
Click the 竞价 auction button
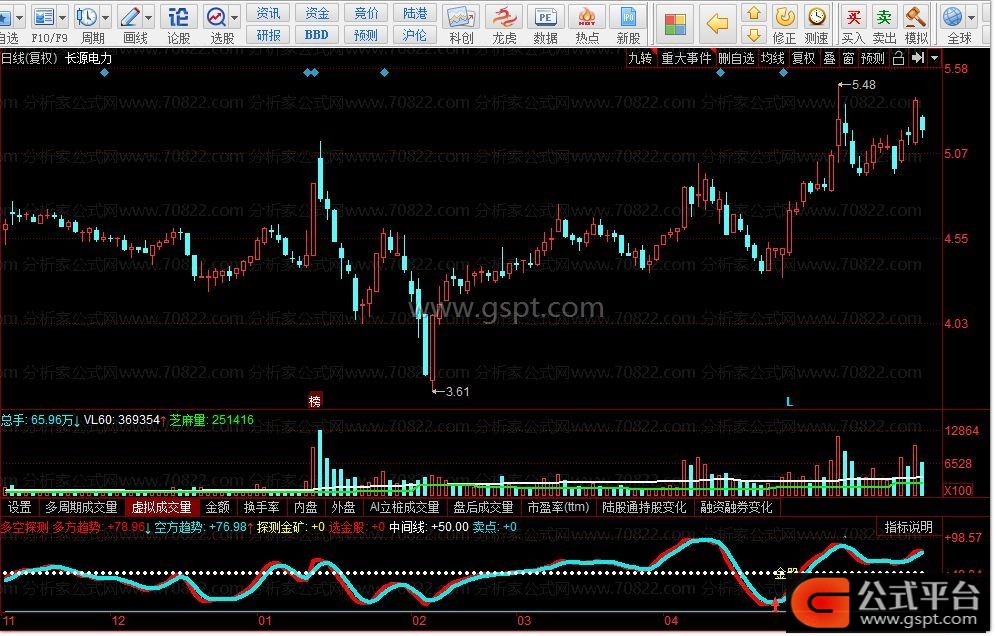(x=366, y=13)
